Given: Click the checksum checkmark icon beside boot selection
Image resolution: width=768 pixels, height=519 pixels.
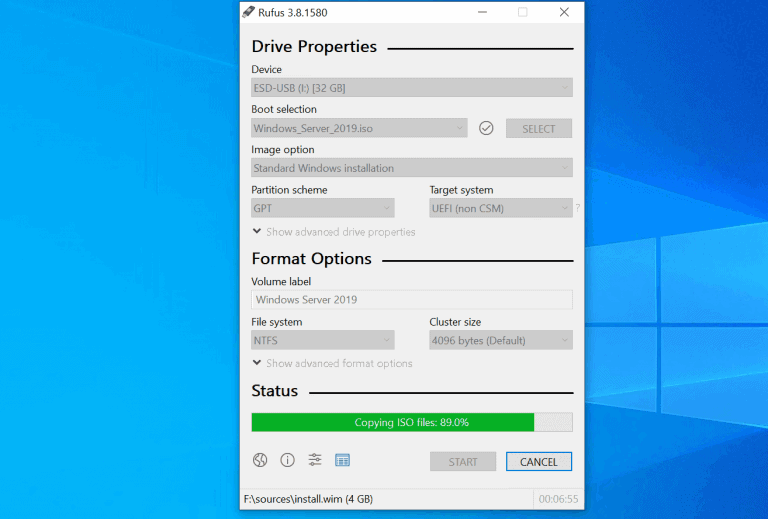Looking at the screenshot, I should pyautogui.click(x=486, y=128).
